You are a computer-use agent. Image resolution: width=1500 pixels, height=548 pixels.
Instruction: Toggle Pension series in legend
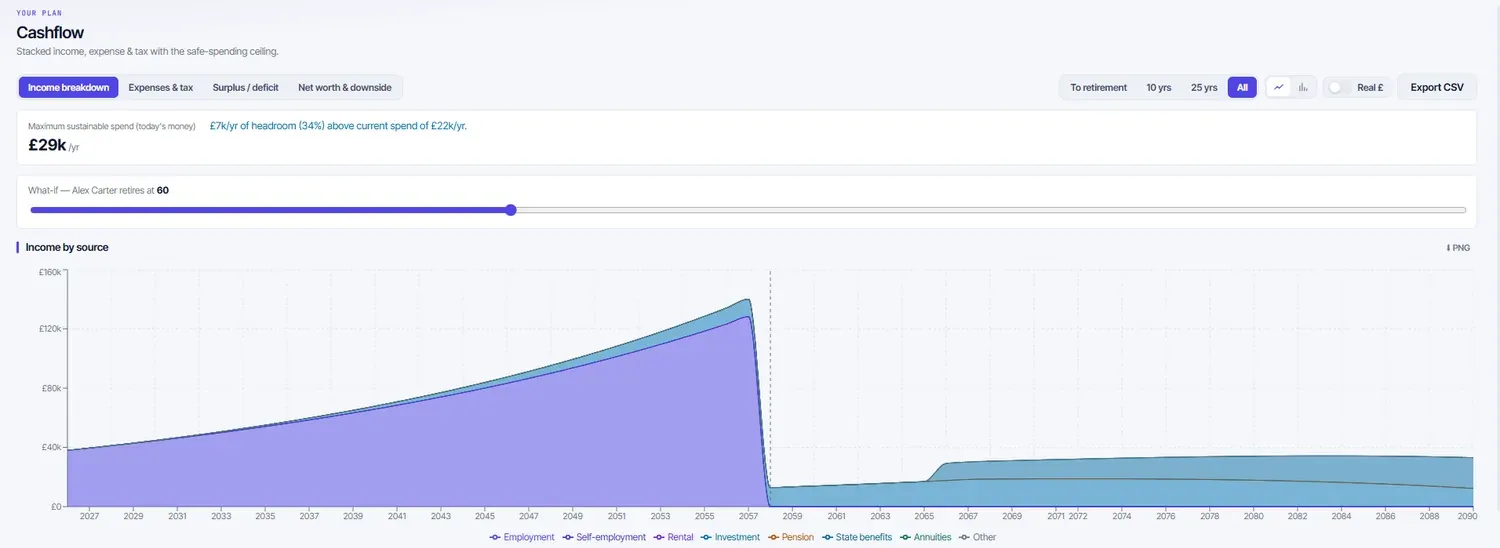click(x=791, y=537)
